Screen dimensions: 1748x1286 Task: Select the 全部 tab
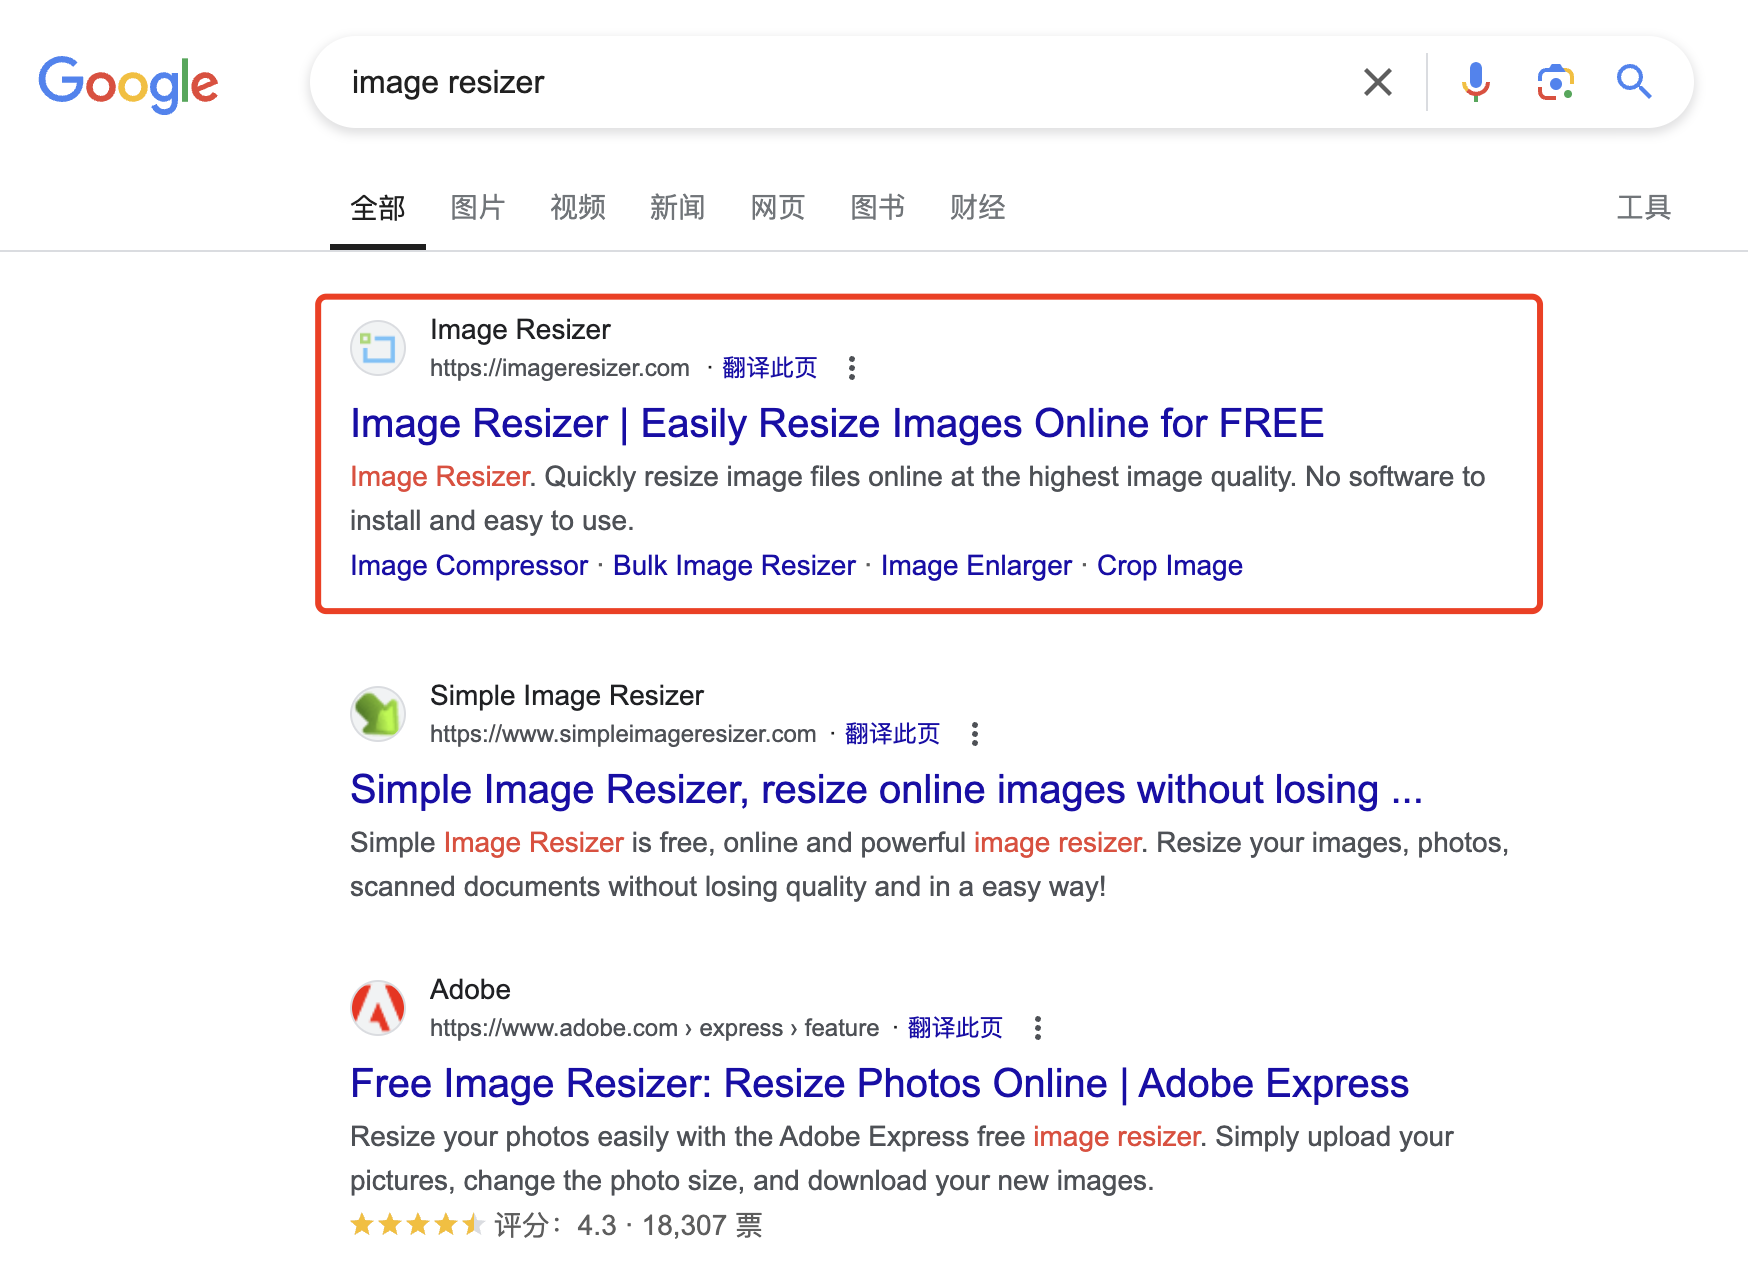click(378, 208)
